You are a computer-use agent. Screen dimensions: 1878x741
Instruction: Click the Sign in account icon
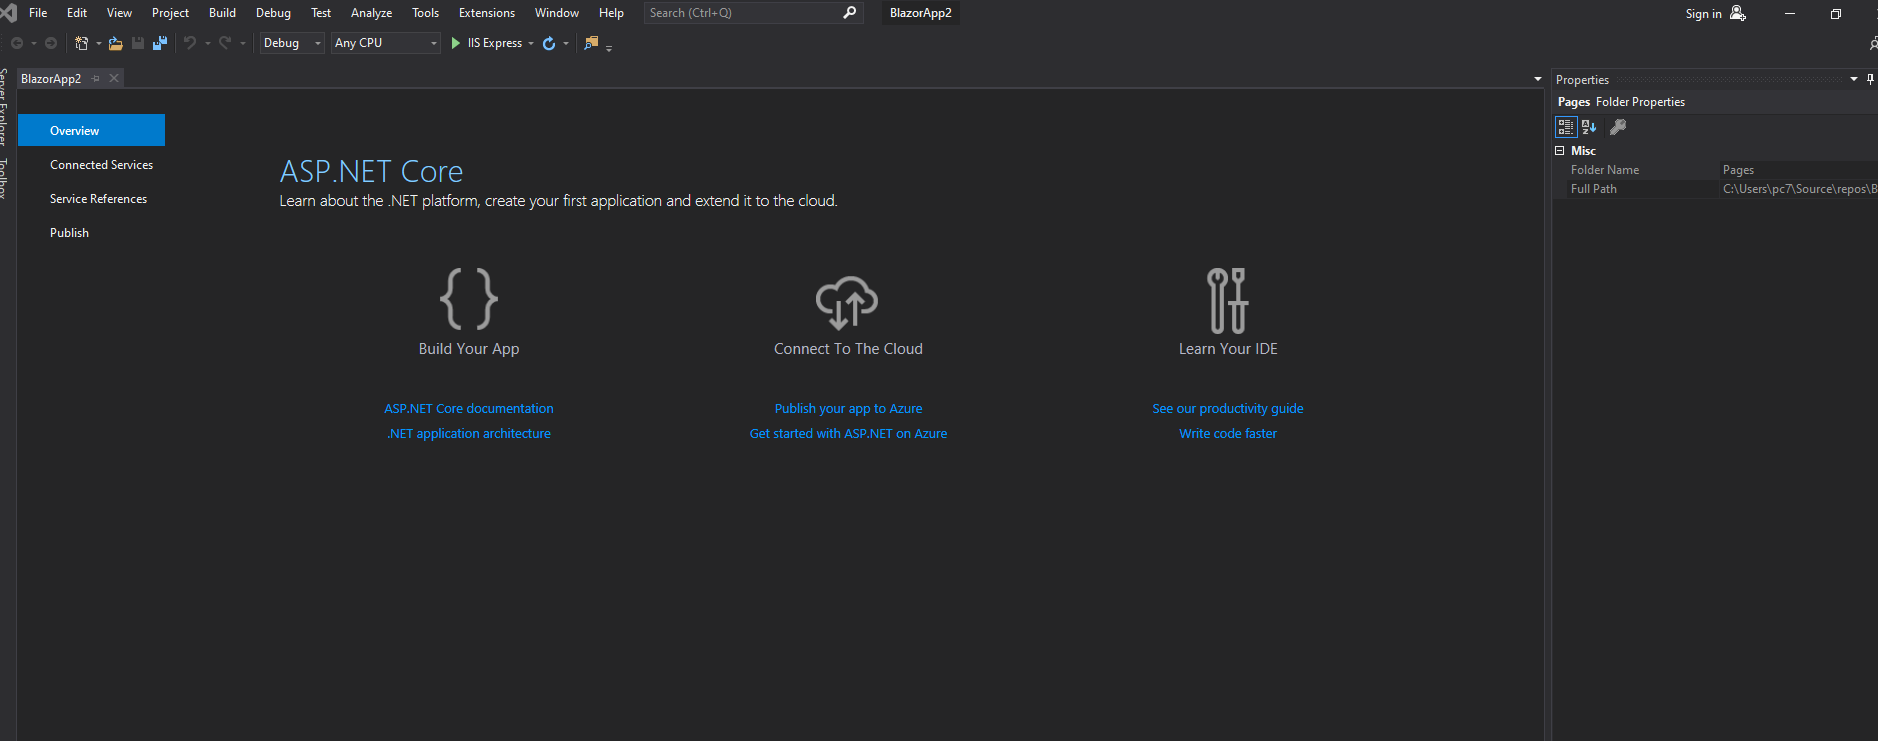point(1738,13)
